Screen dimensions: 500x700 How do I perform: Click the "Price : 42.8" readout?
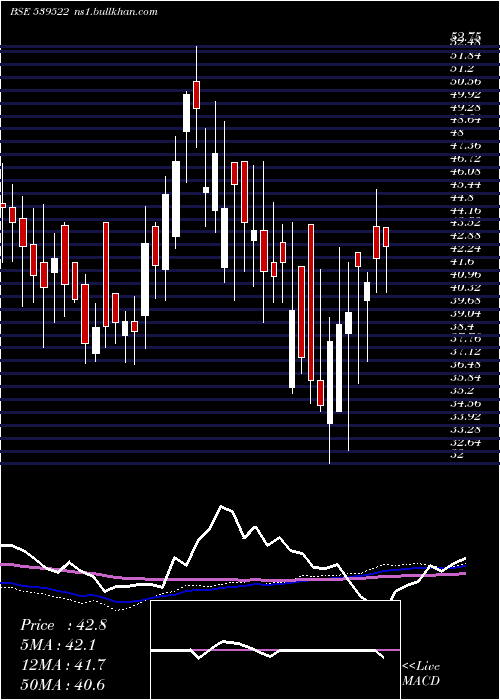coord(63,625)
